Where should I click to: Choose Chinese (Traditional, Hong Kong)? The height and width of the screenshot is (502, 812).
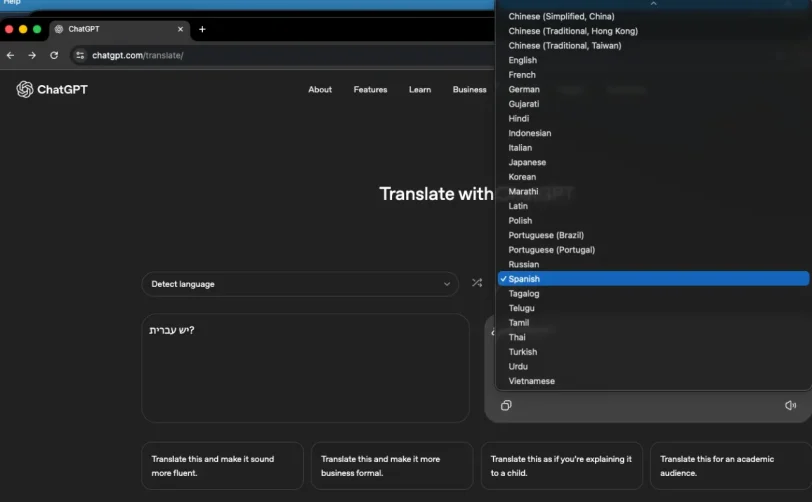[654, 31]
